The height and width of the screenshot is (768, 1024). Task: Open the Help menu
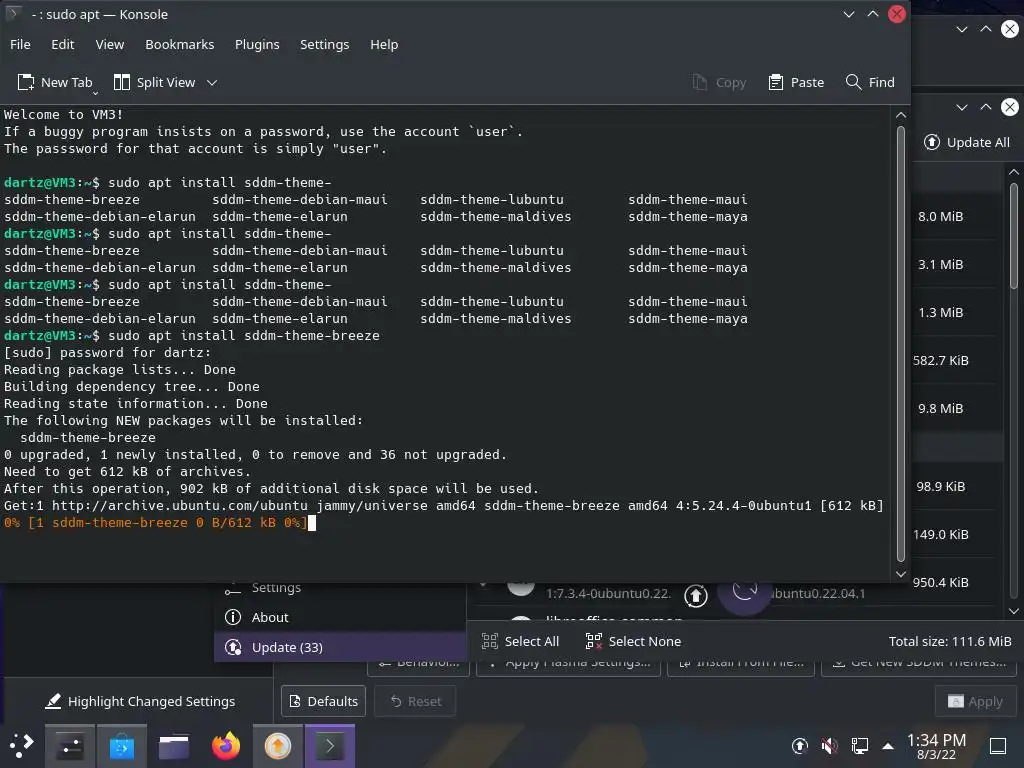(x=384, y=44)
